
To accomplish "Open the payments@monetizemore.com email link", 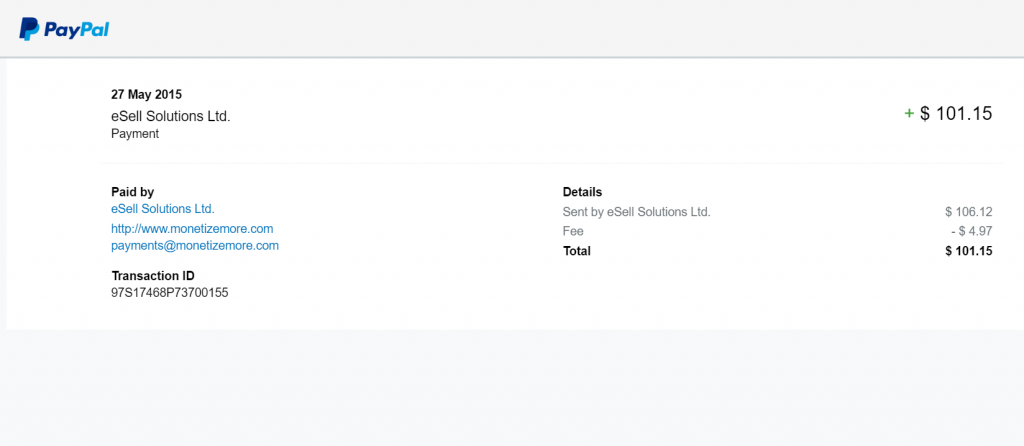I will point(195,246).
